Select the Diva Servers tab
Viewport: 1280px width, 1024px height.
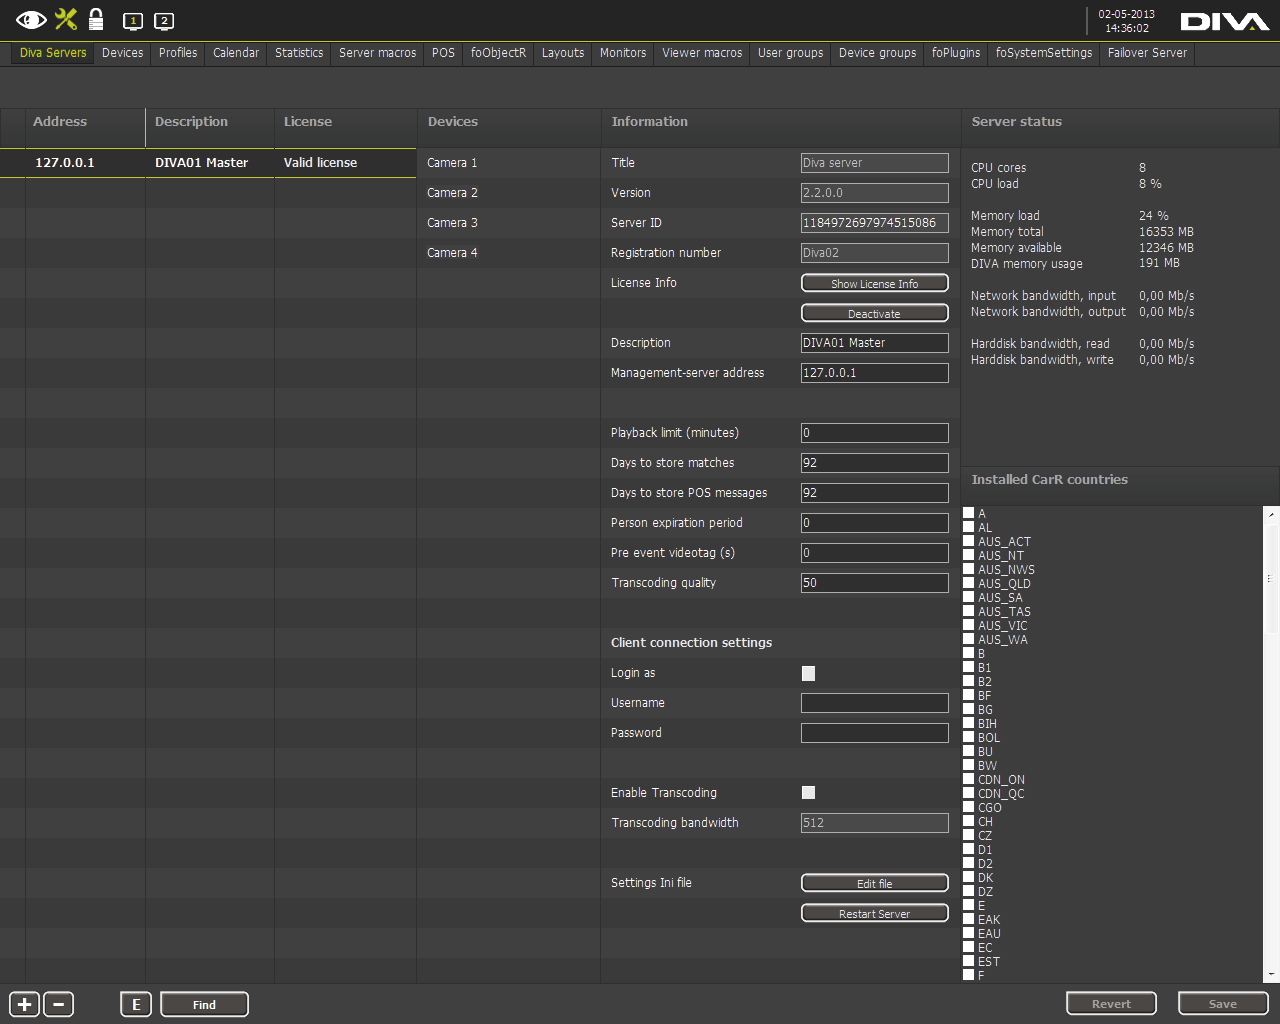(x=53, y=53)
